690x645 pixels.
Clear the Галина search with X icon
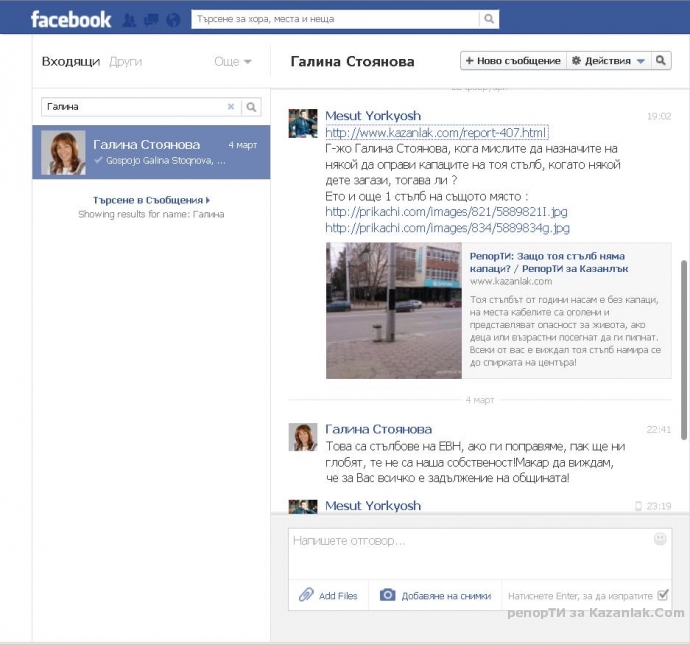click(x=231, y=107)
